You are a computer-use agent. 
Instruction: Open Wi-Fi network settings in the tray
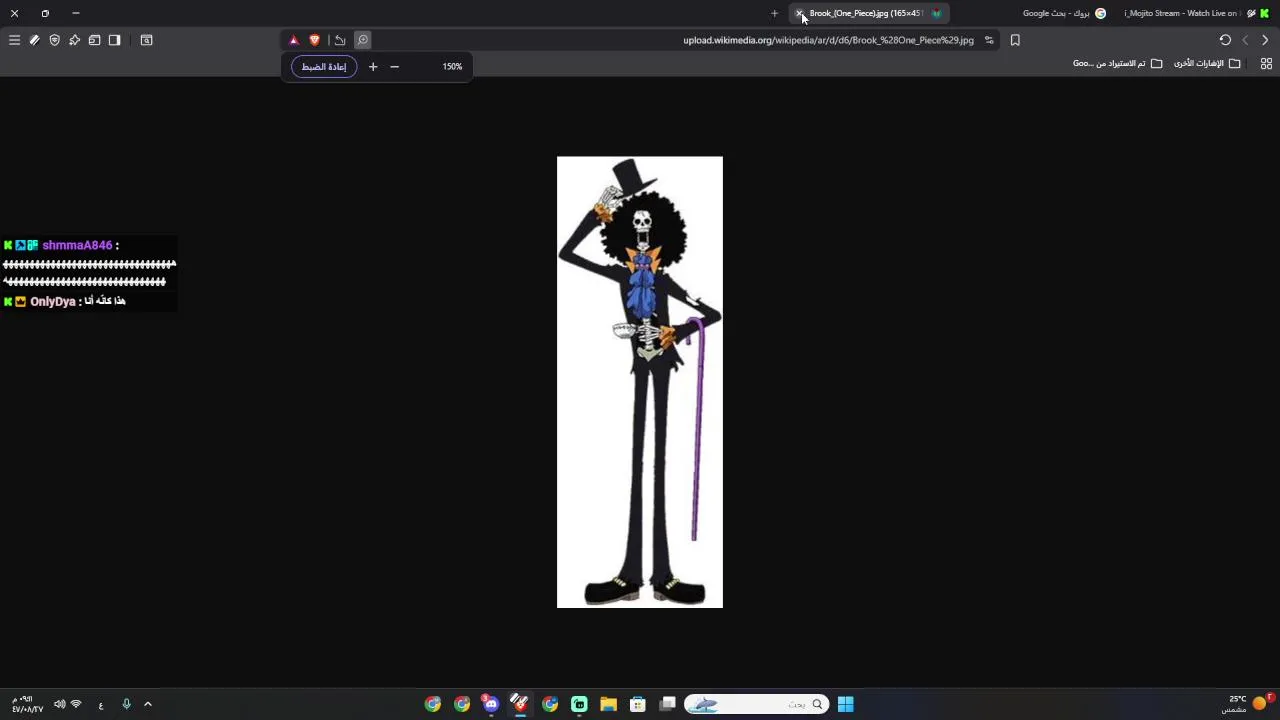tap(76, 704)
